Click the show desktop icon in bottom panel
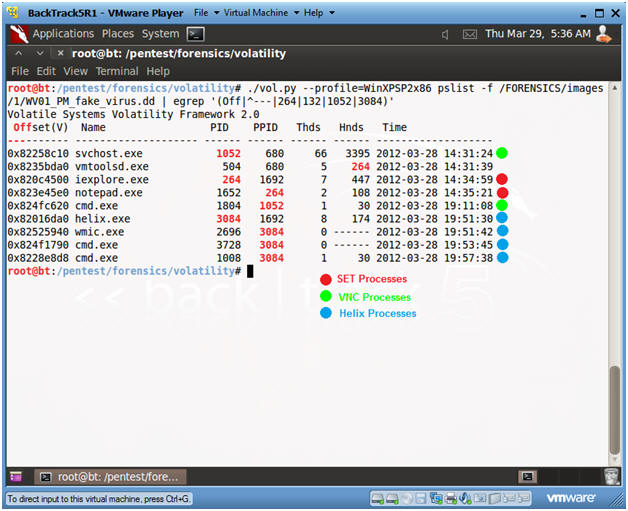The image size is (628, 511). 16,477
